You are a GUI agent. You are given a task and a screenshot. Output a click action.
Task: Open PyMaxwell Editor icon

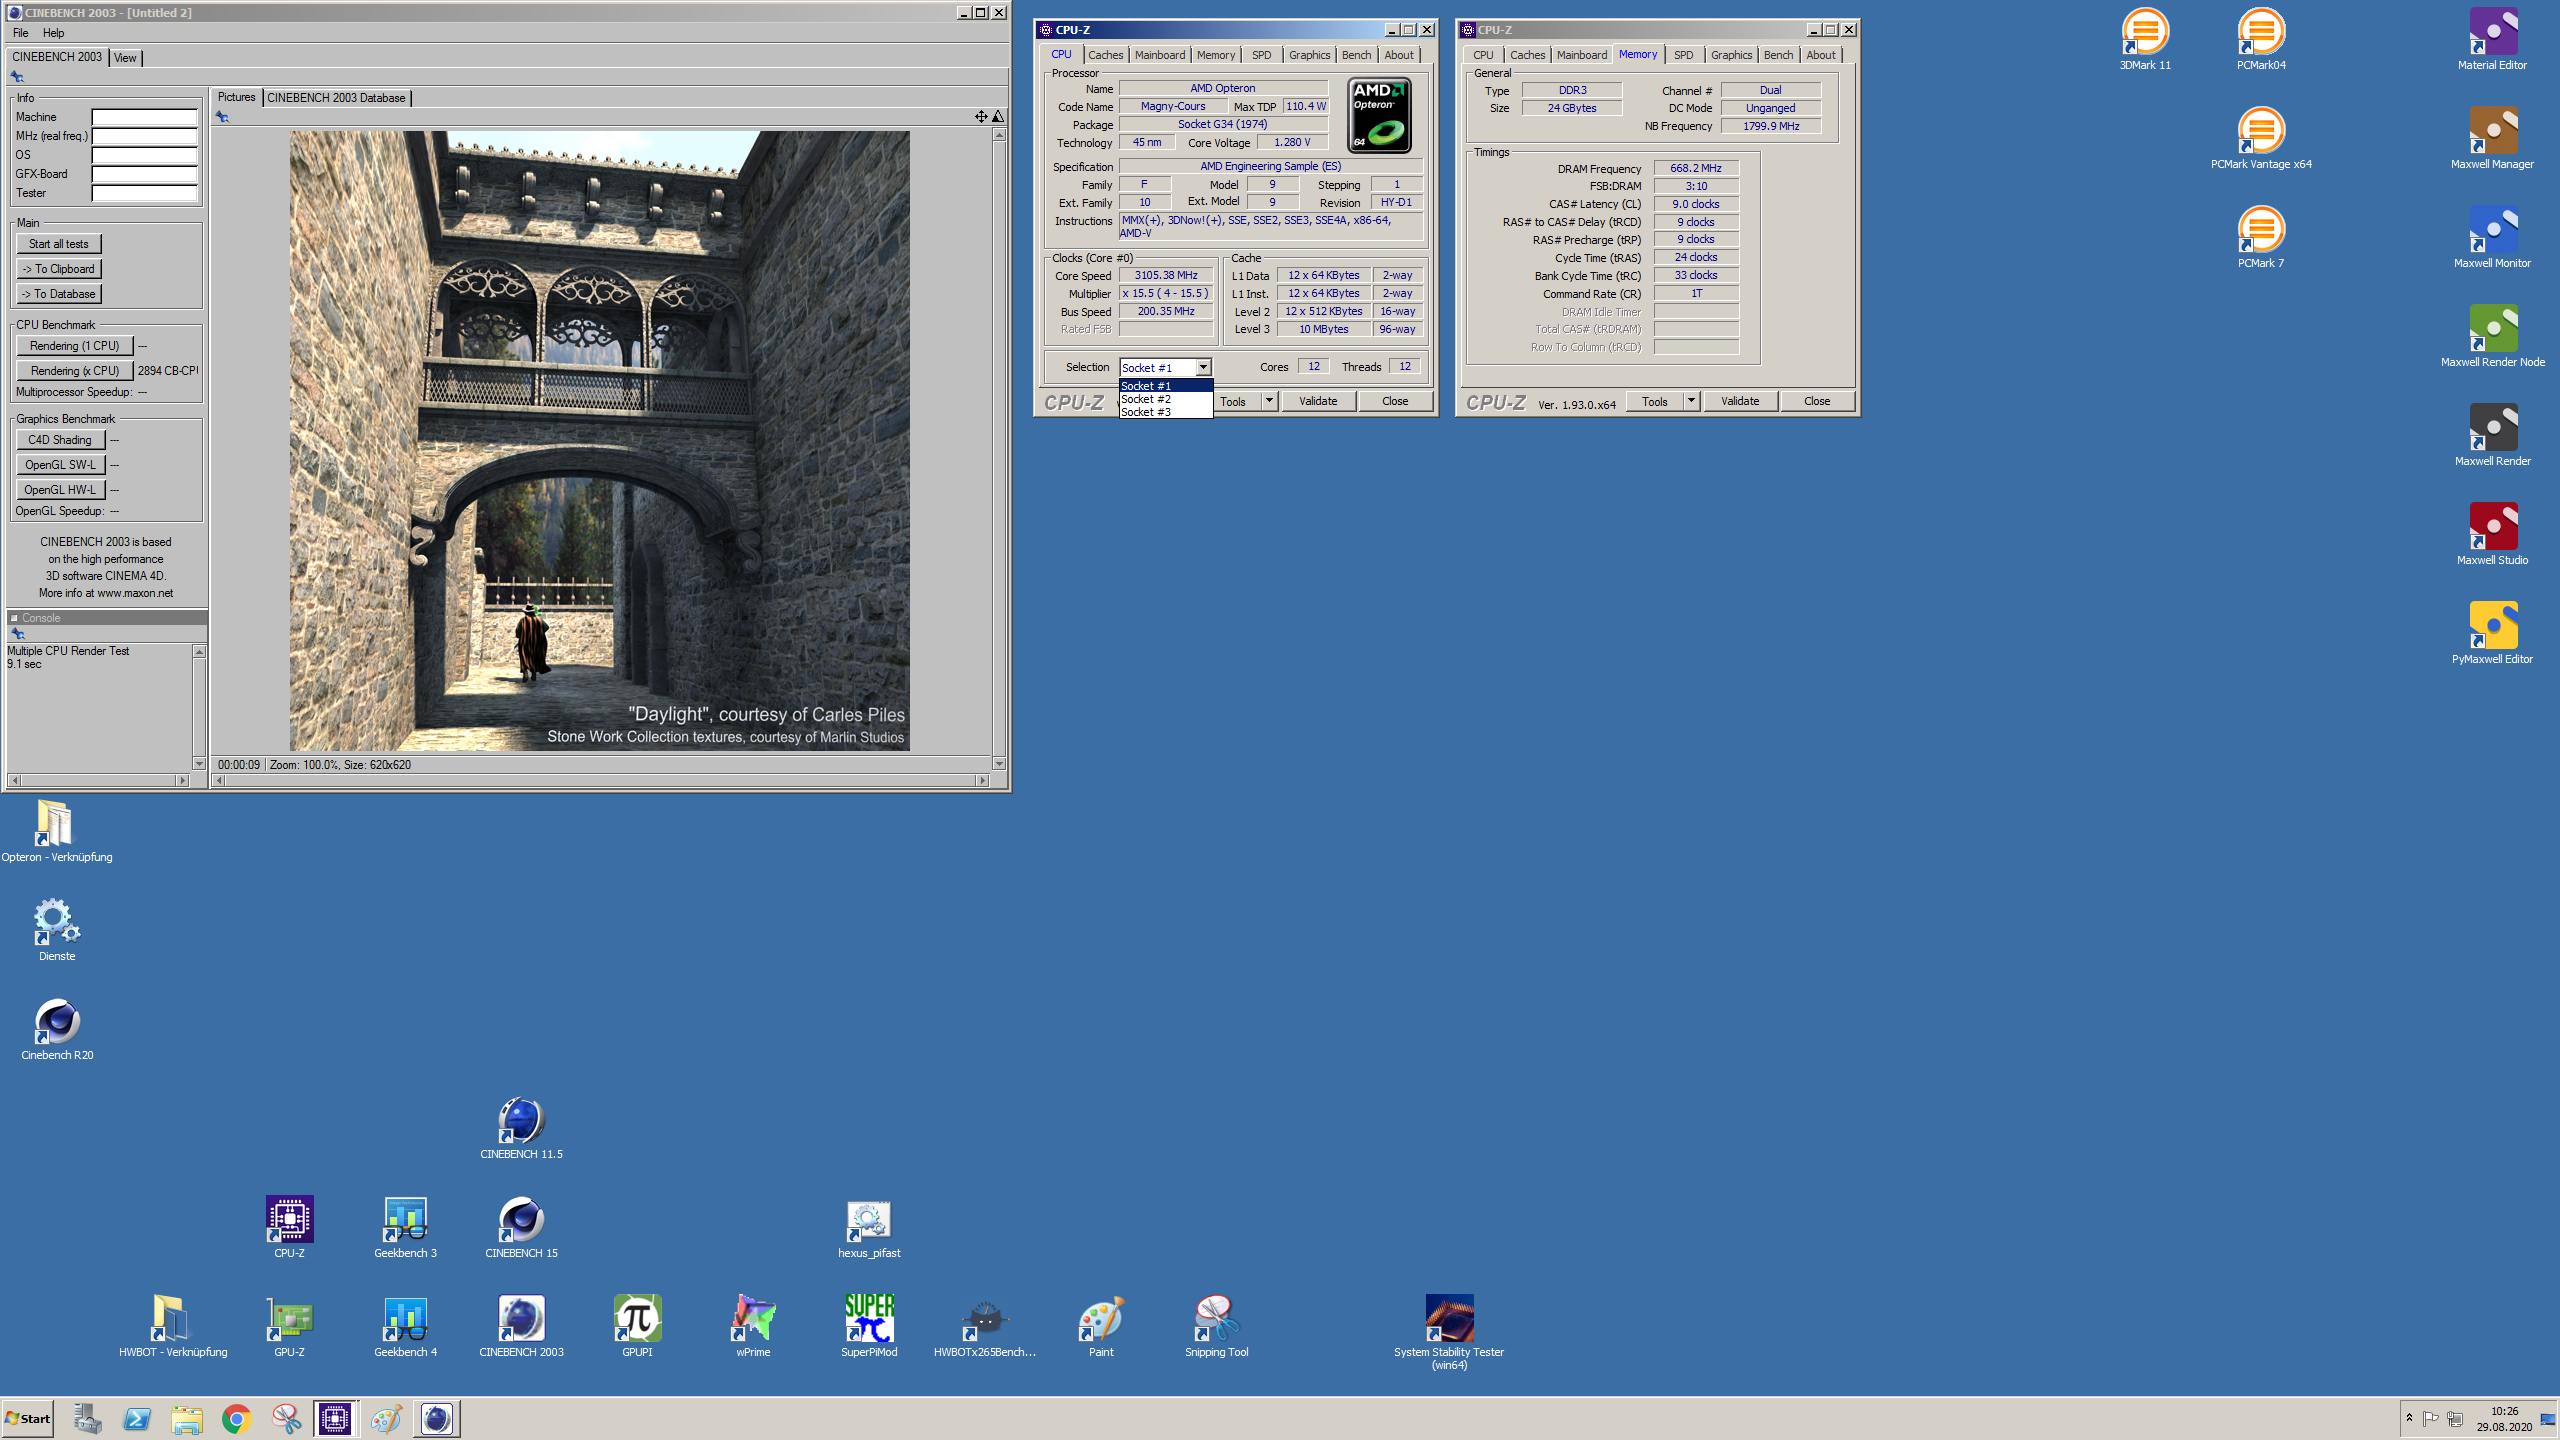2492,634
